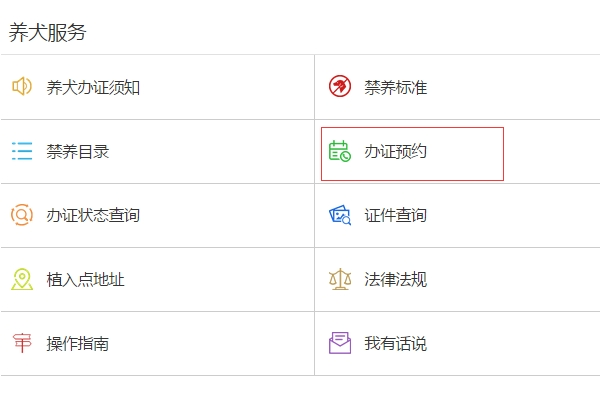Click the scales icon for 法律法规
The height and width of the screenshot is (400, 600).
(340, 279)
